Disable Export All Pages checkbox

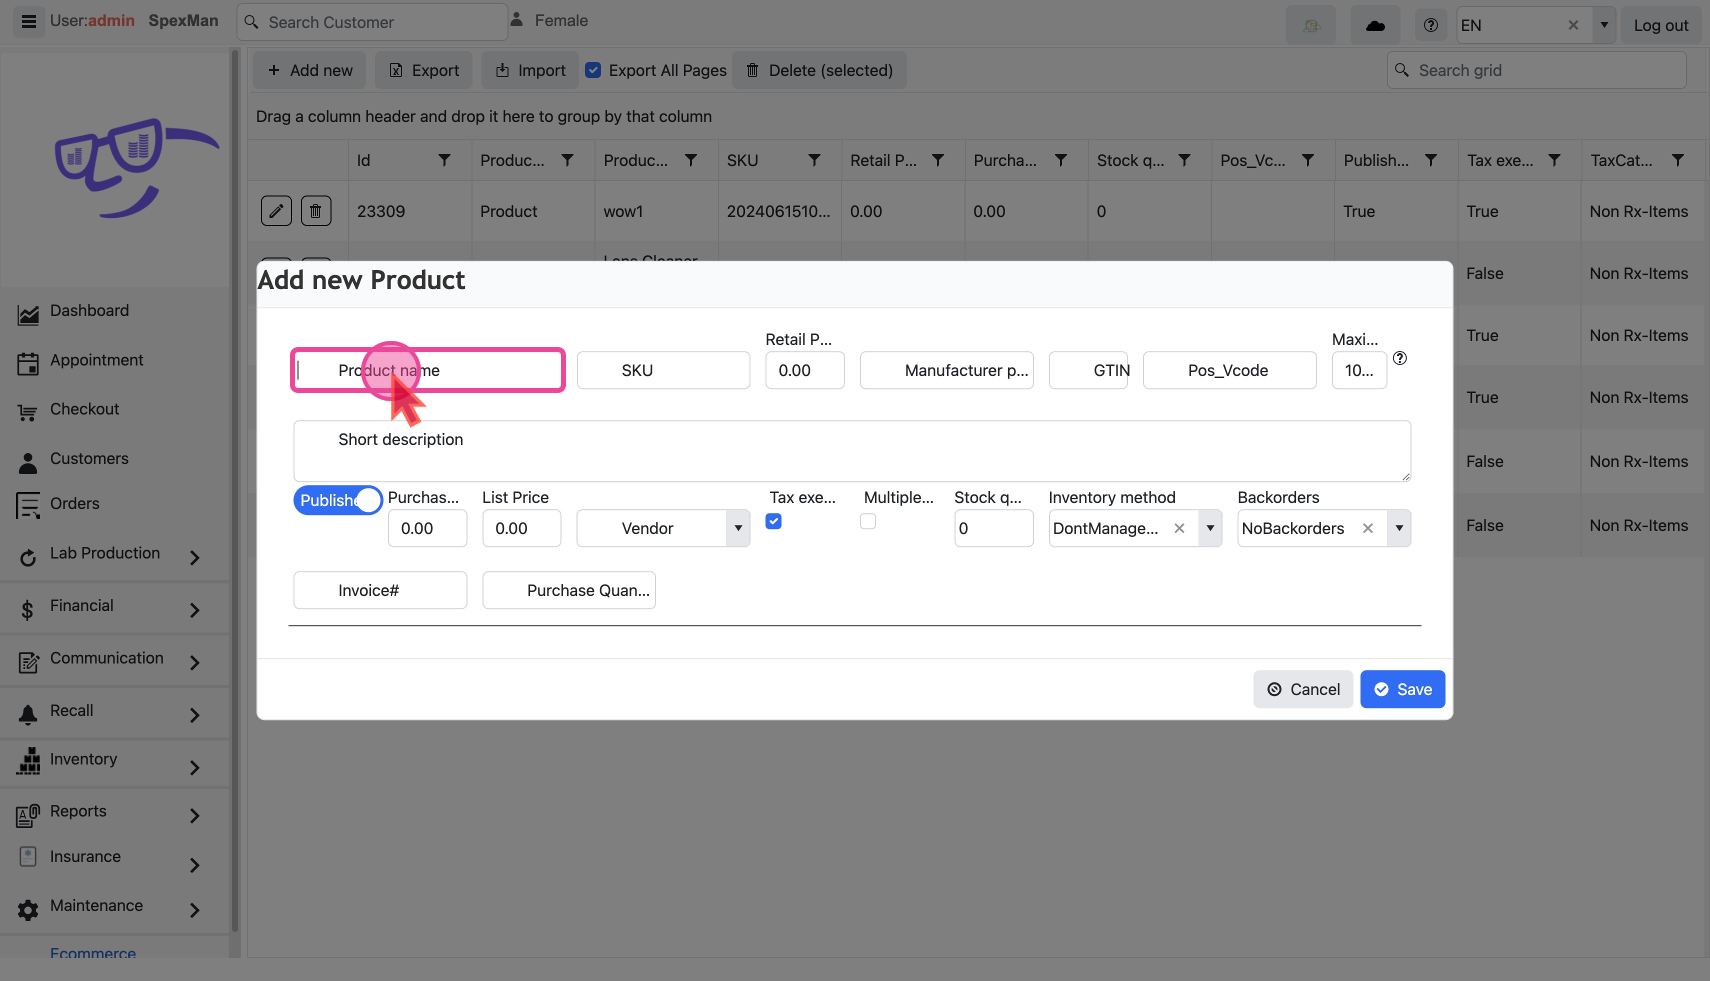click(x=593, y=70)
